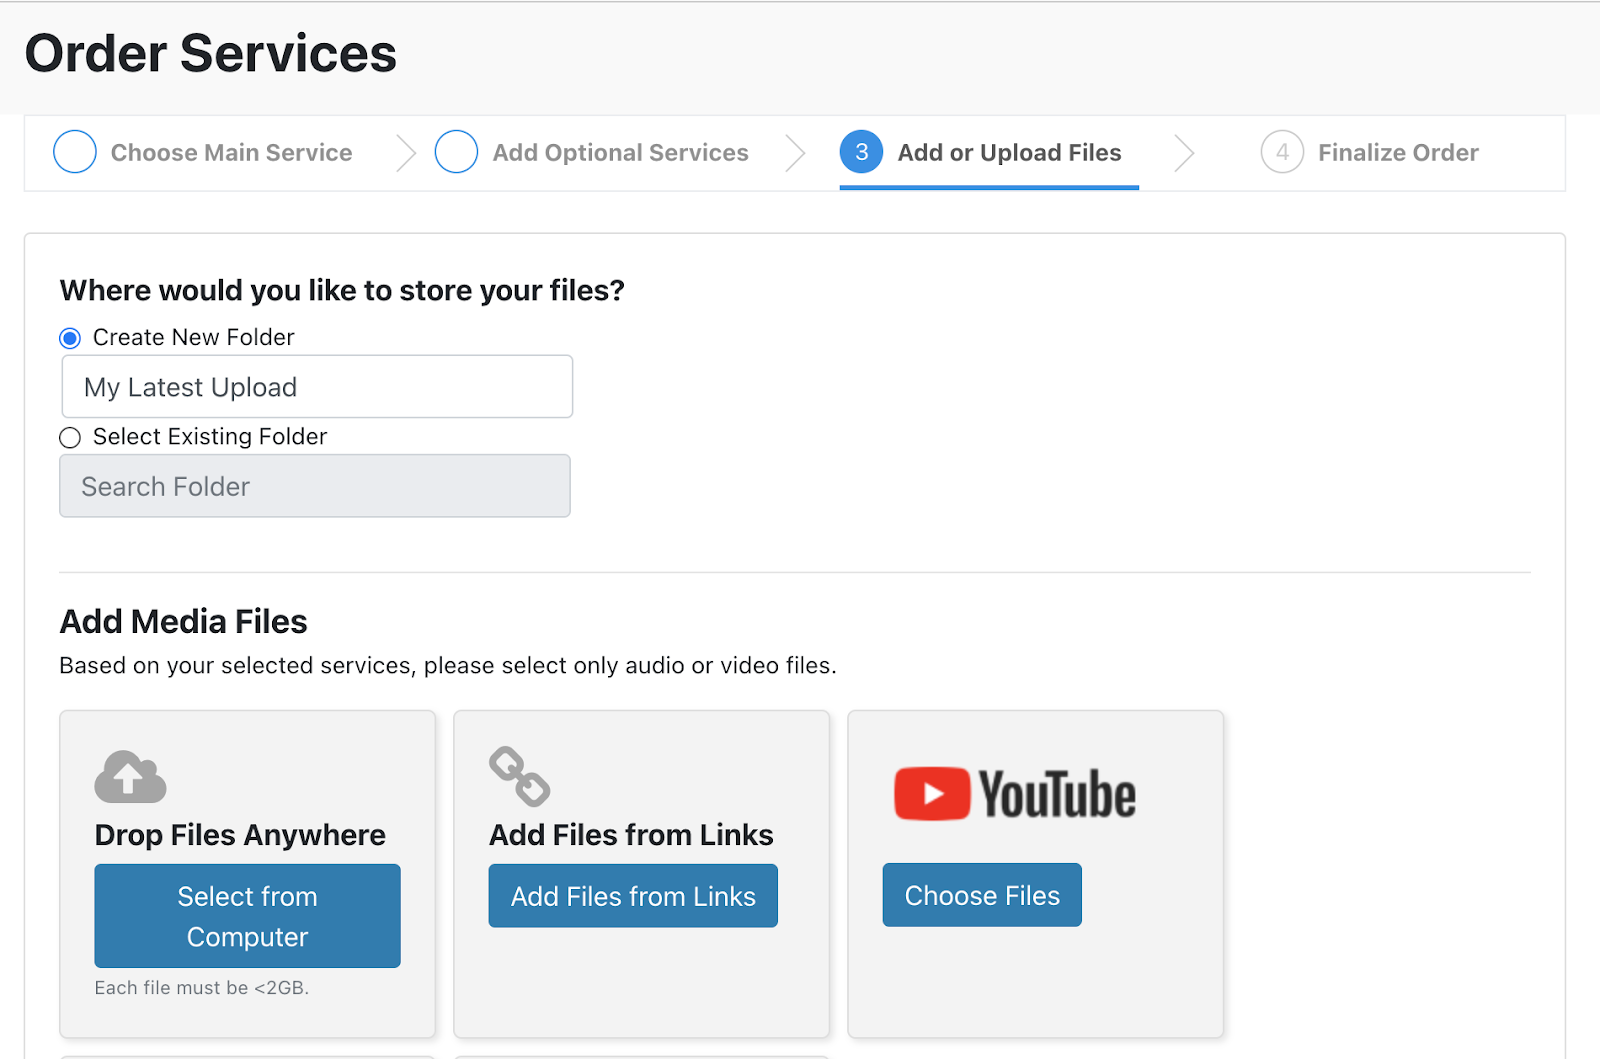Click the chevron after Add or Upload Files
1600x1059 pixels.
tap(1184, 153)
